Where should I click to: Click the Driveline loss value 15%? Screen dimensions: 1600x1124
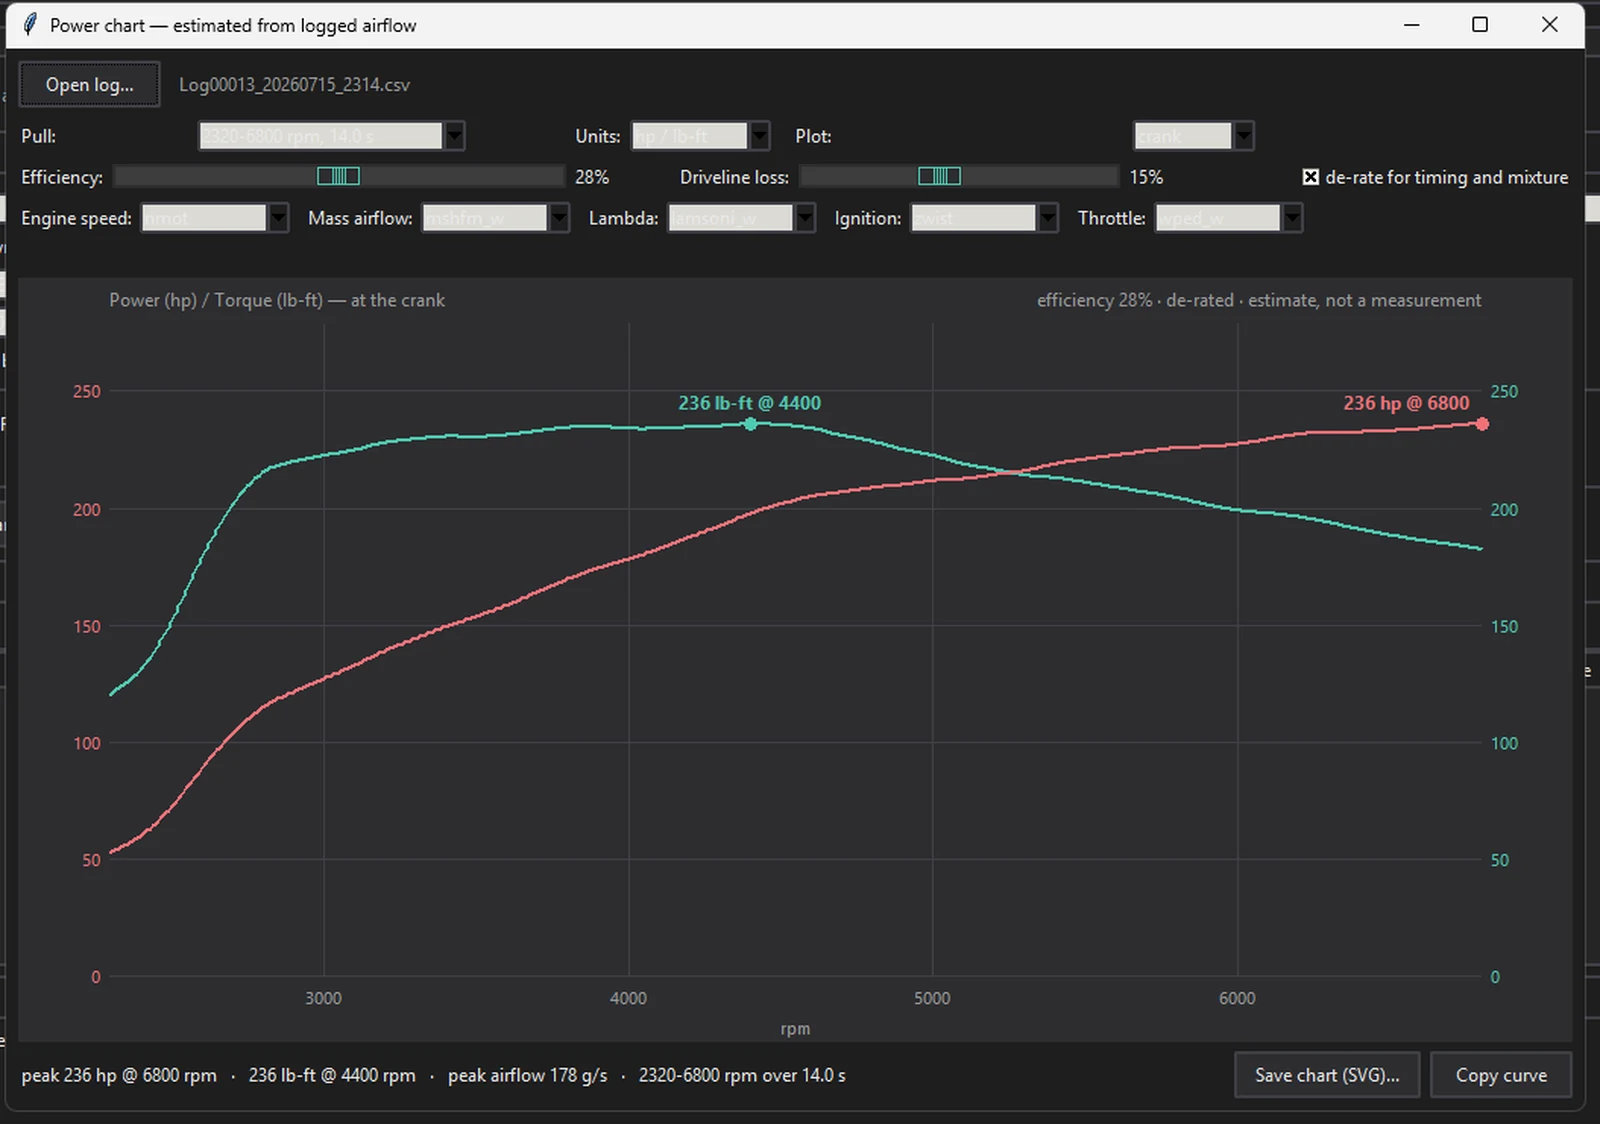click(x=1146, y=177)
